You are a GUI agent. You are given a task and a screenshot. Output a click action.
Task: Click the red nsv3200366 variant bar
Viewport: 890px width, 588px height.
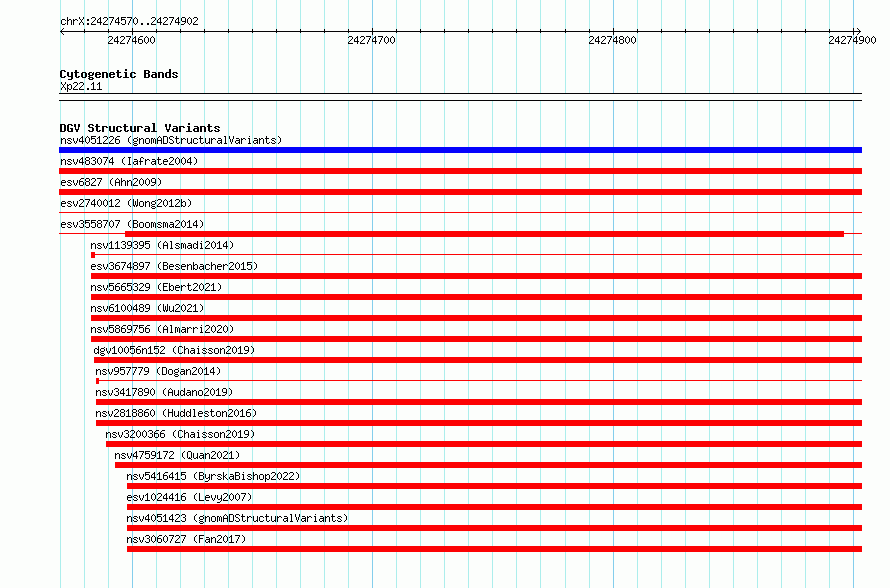tap(484, 444)
